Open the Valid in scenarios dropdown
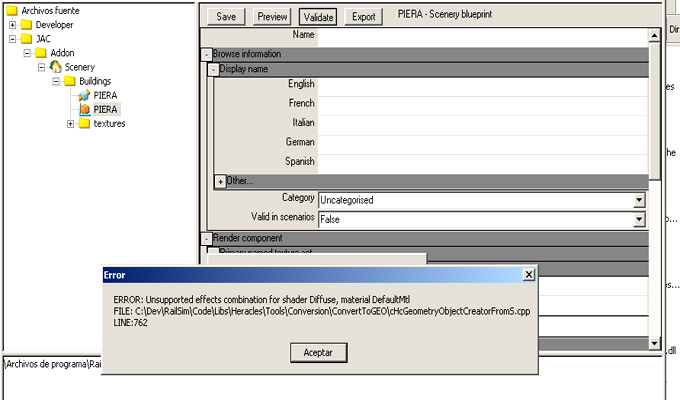The width and height of the screenshot is (680, 400). [x=639, y=217]
